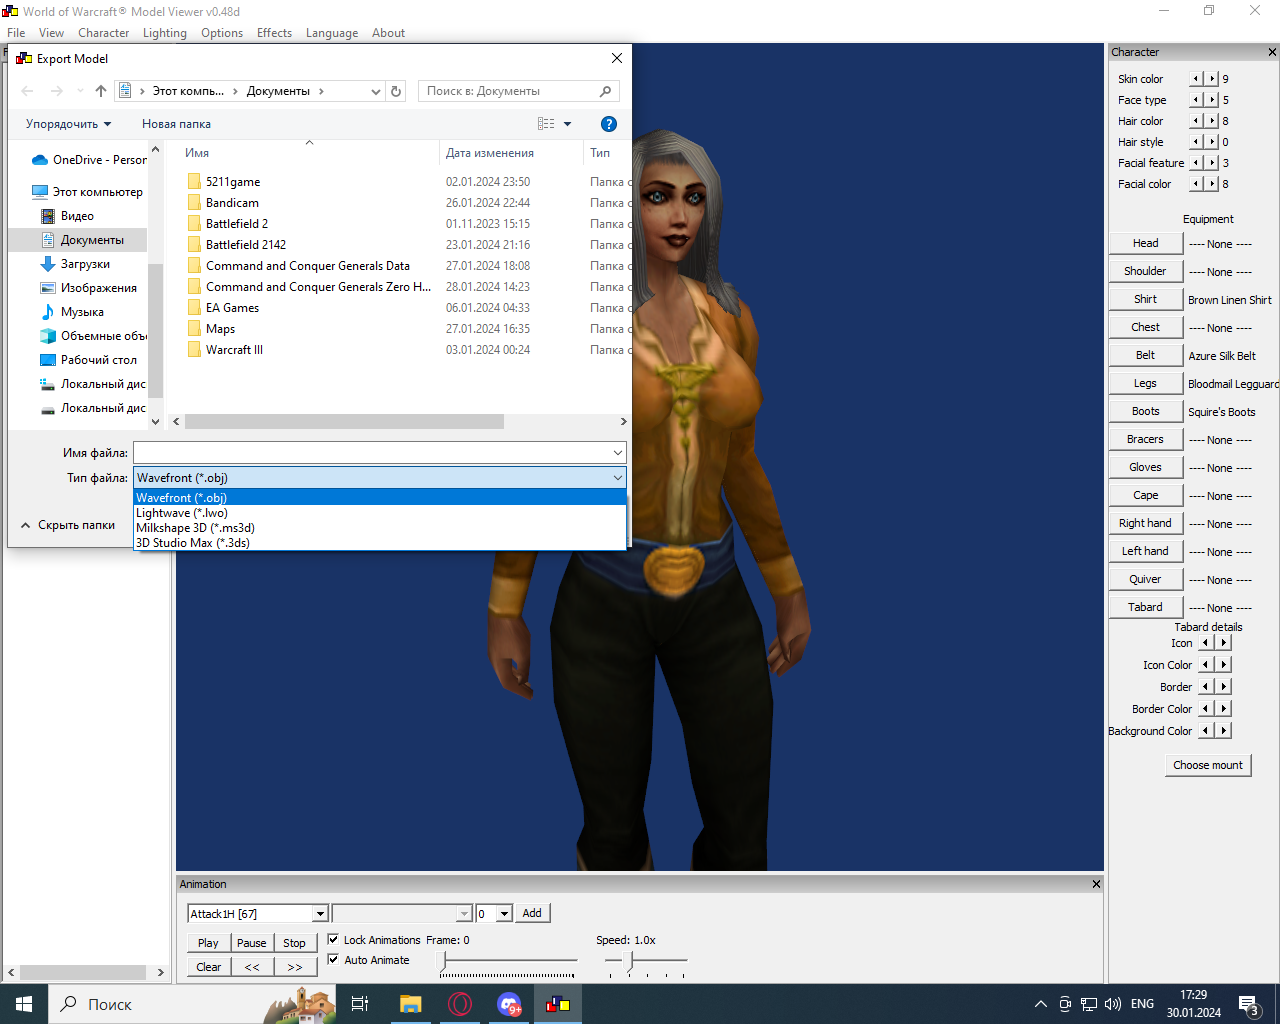The image size is (1280, 1024).
Task: Close the Character panel
Action: click(1272, 52)
